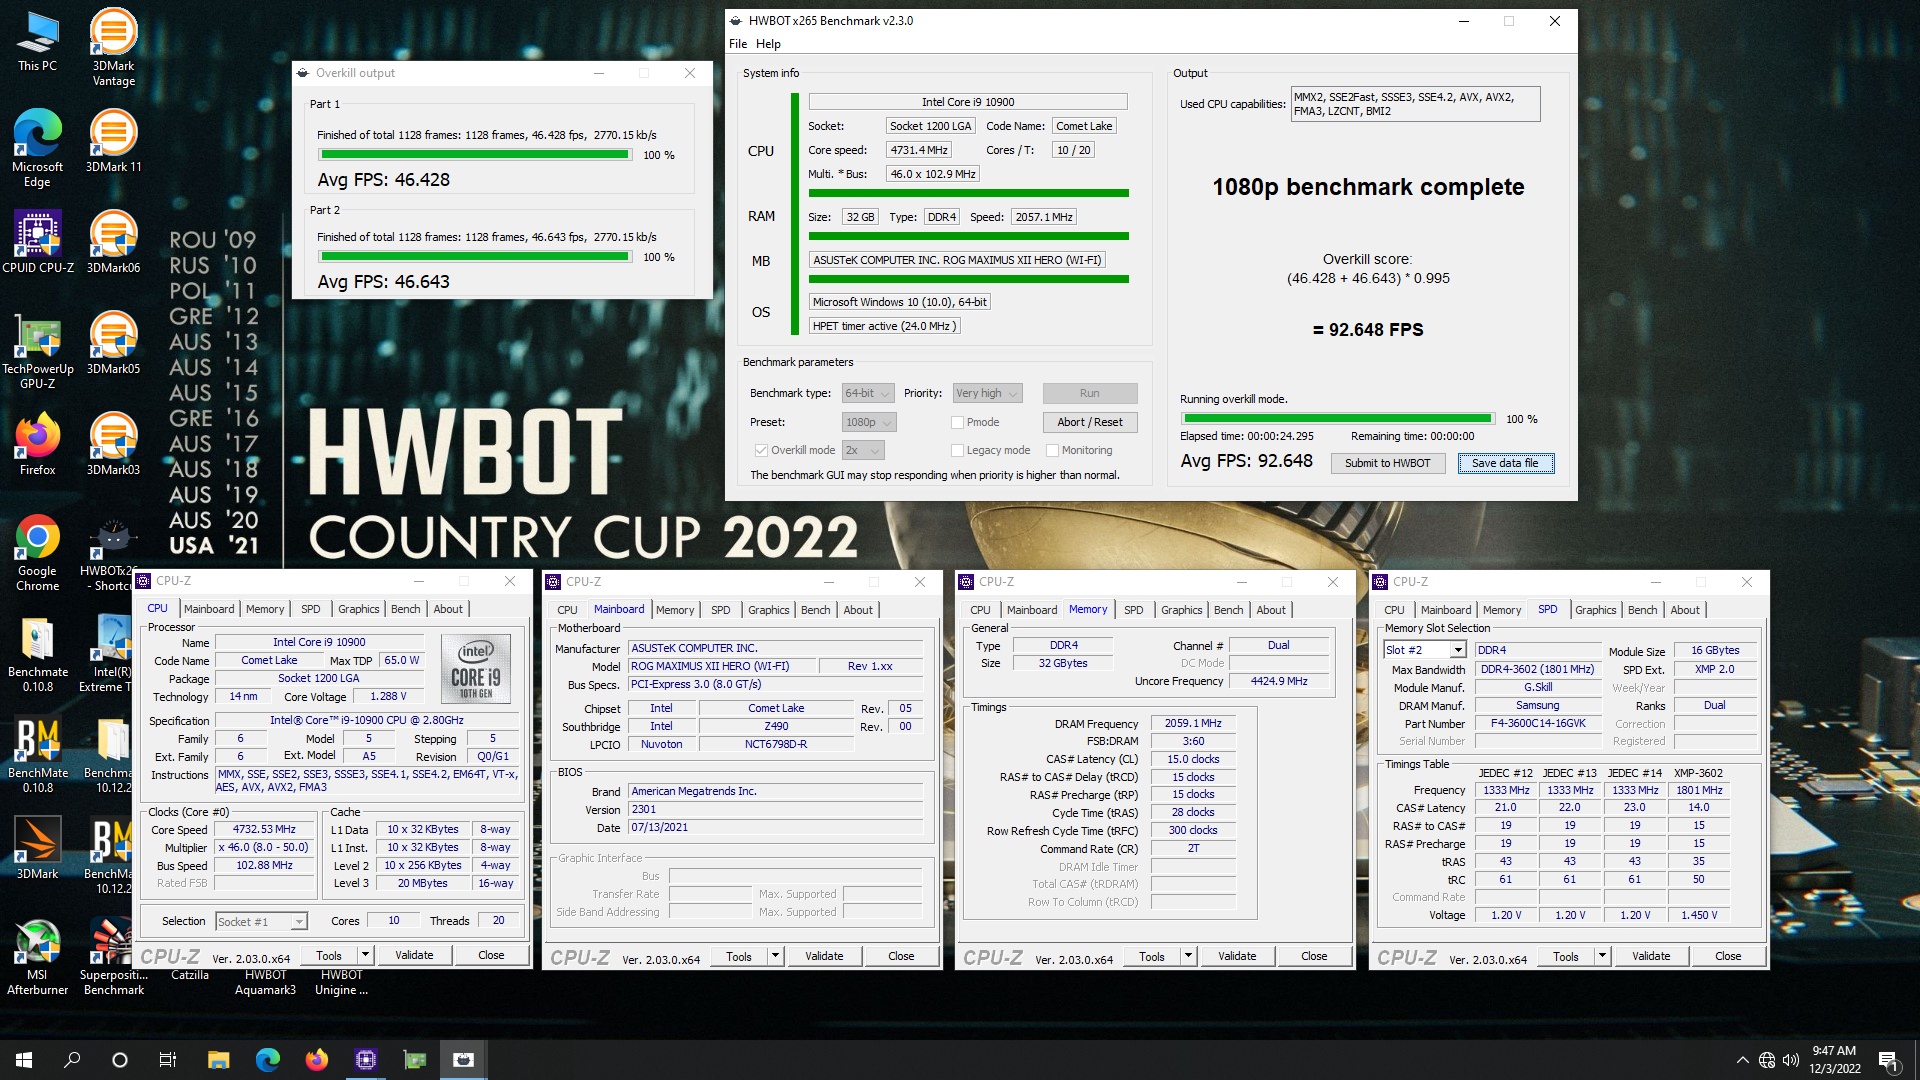Open taskbar Search
The image size is (1920, 1080).
coord(72,1060)
